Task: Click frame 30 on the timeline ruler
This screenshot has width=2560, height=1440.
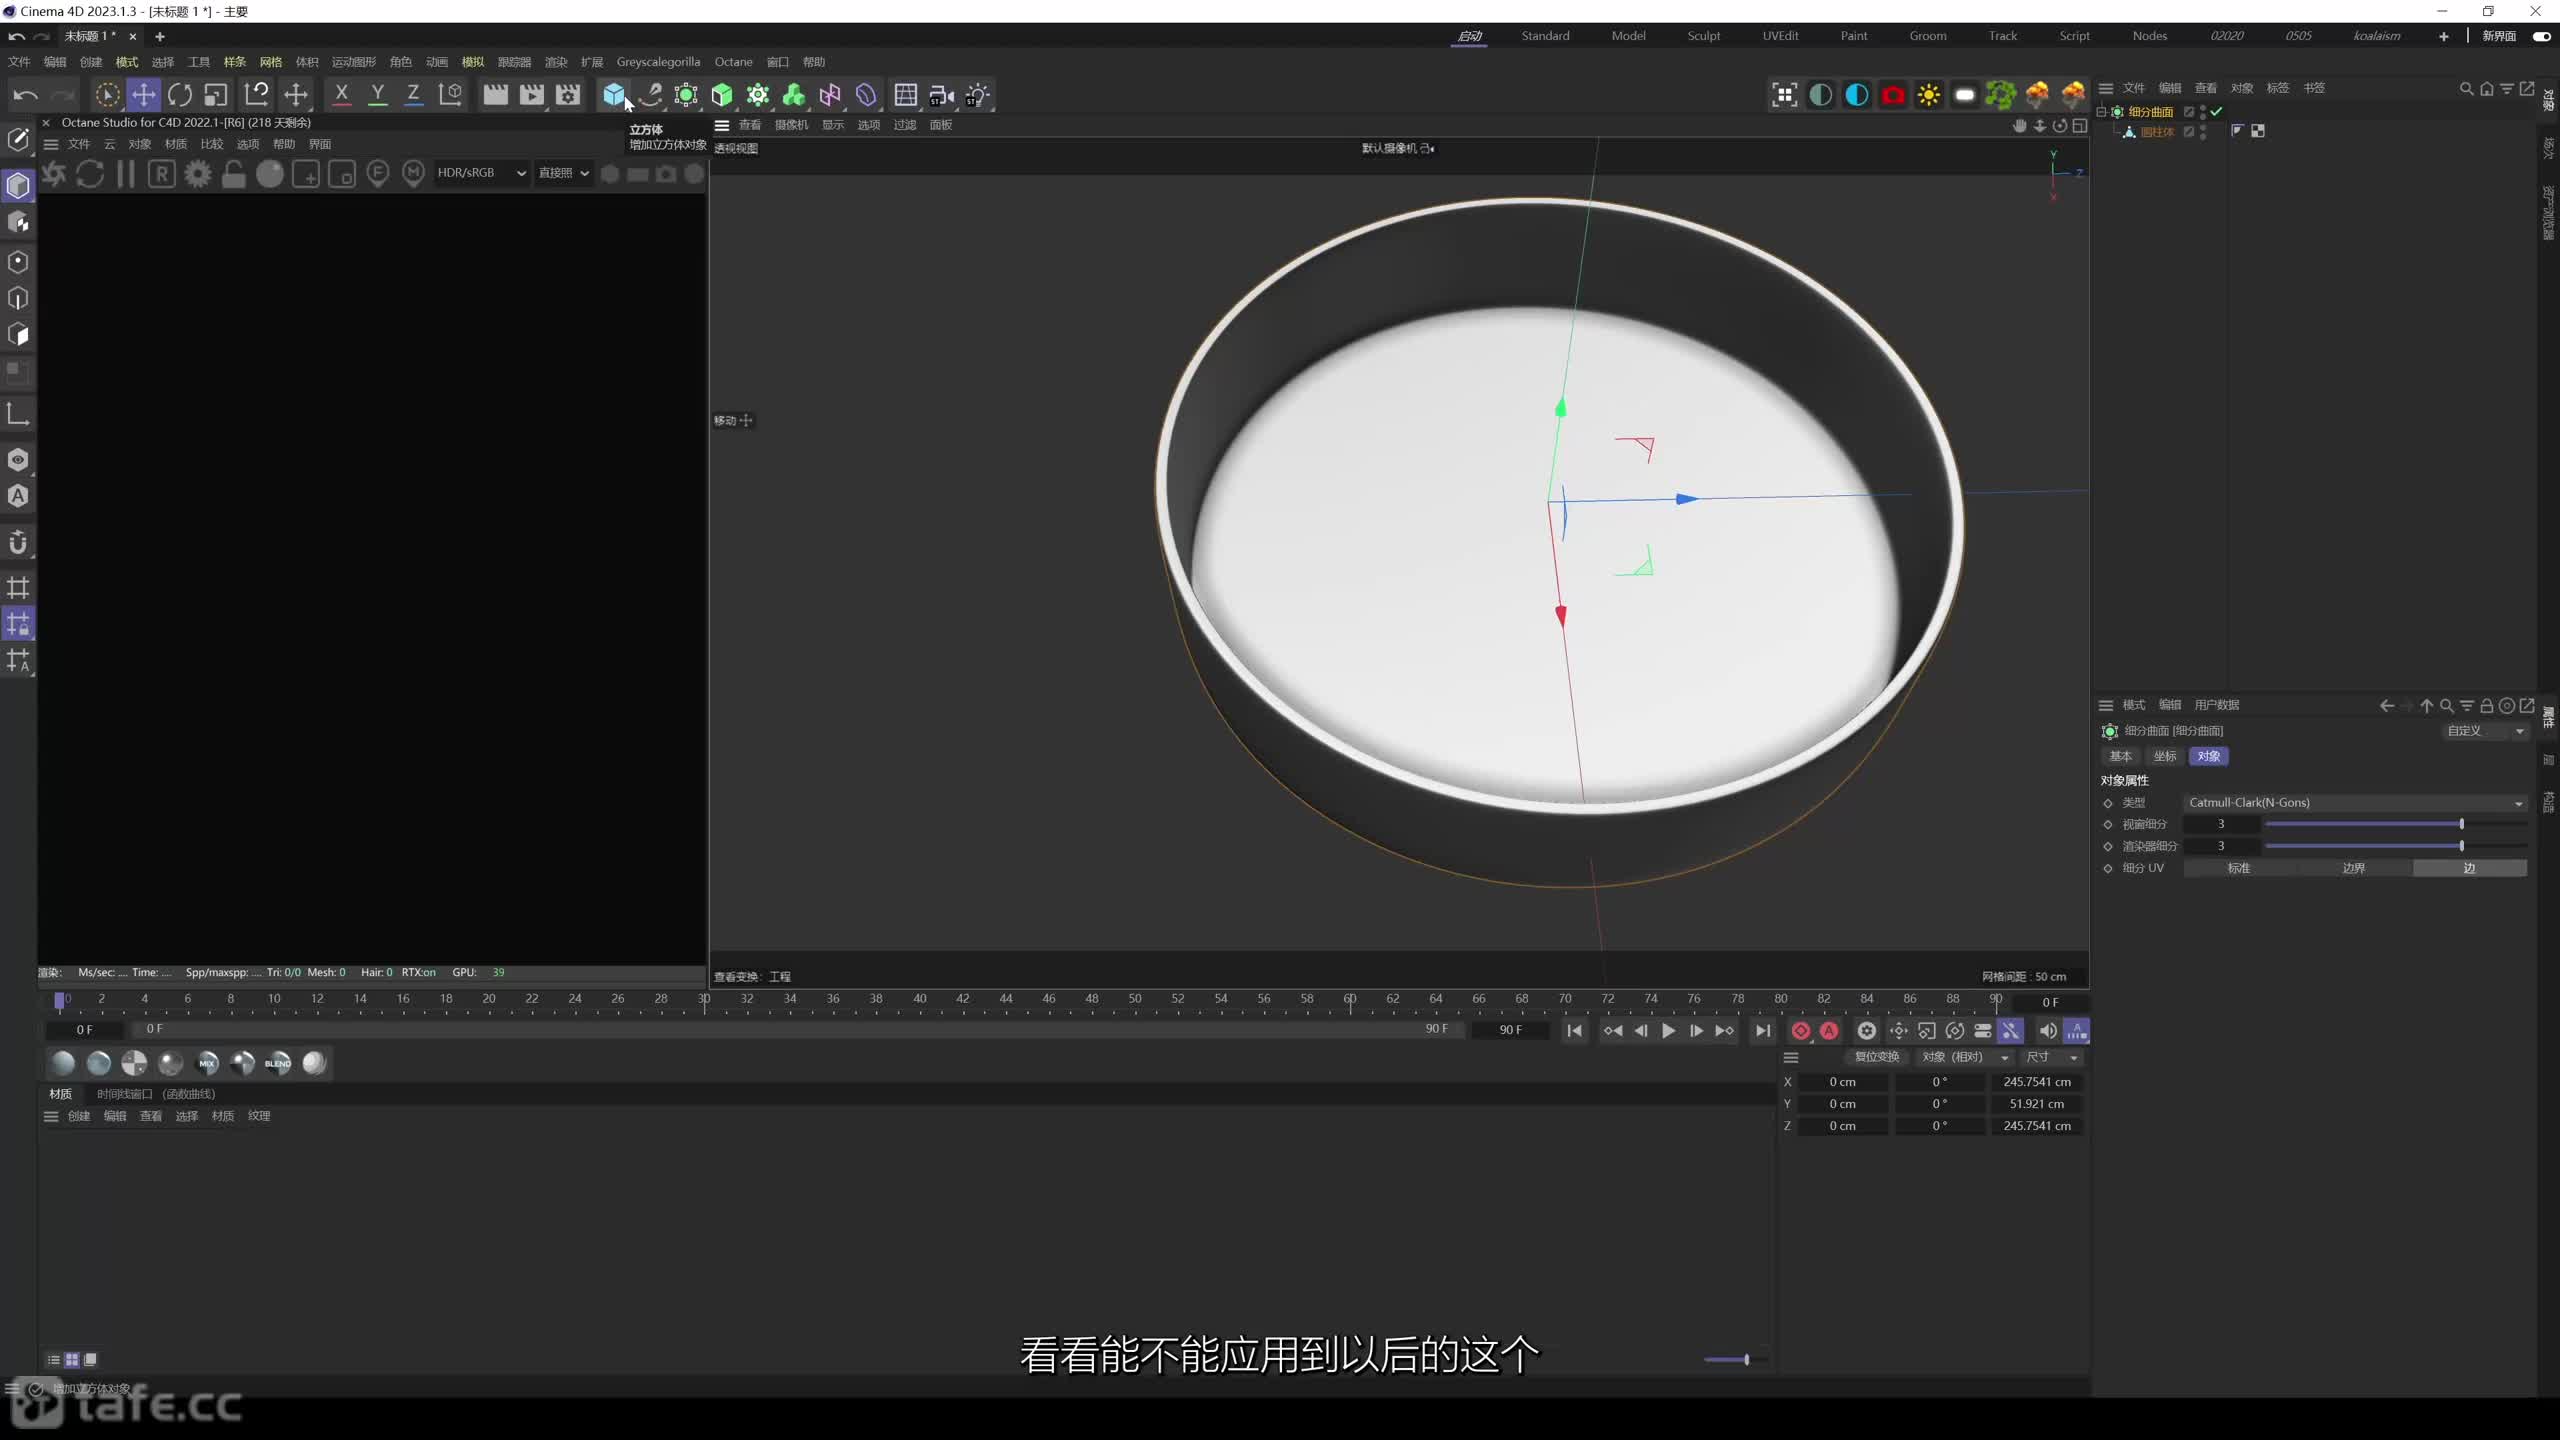Action: point(704,999)
